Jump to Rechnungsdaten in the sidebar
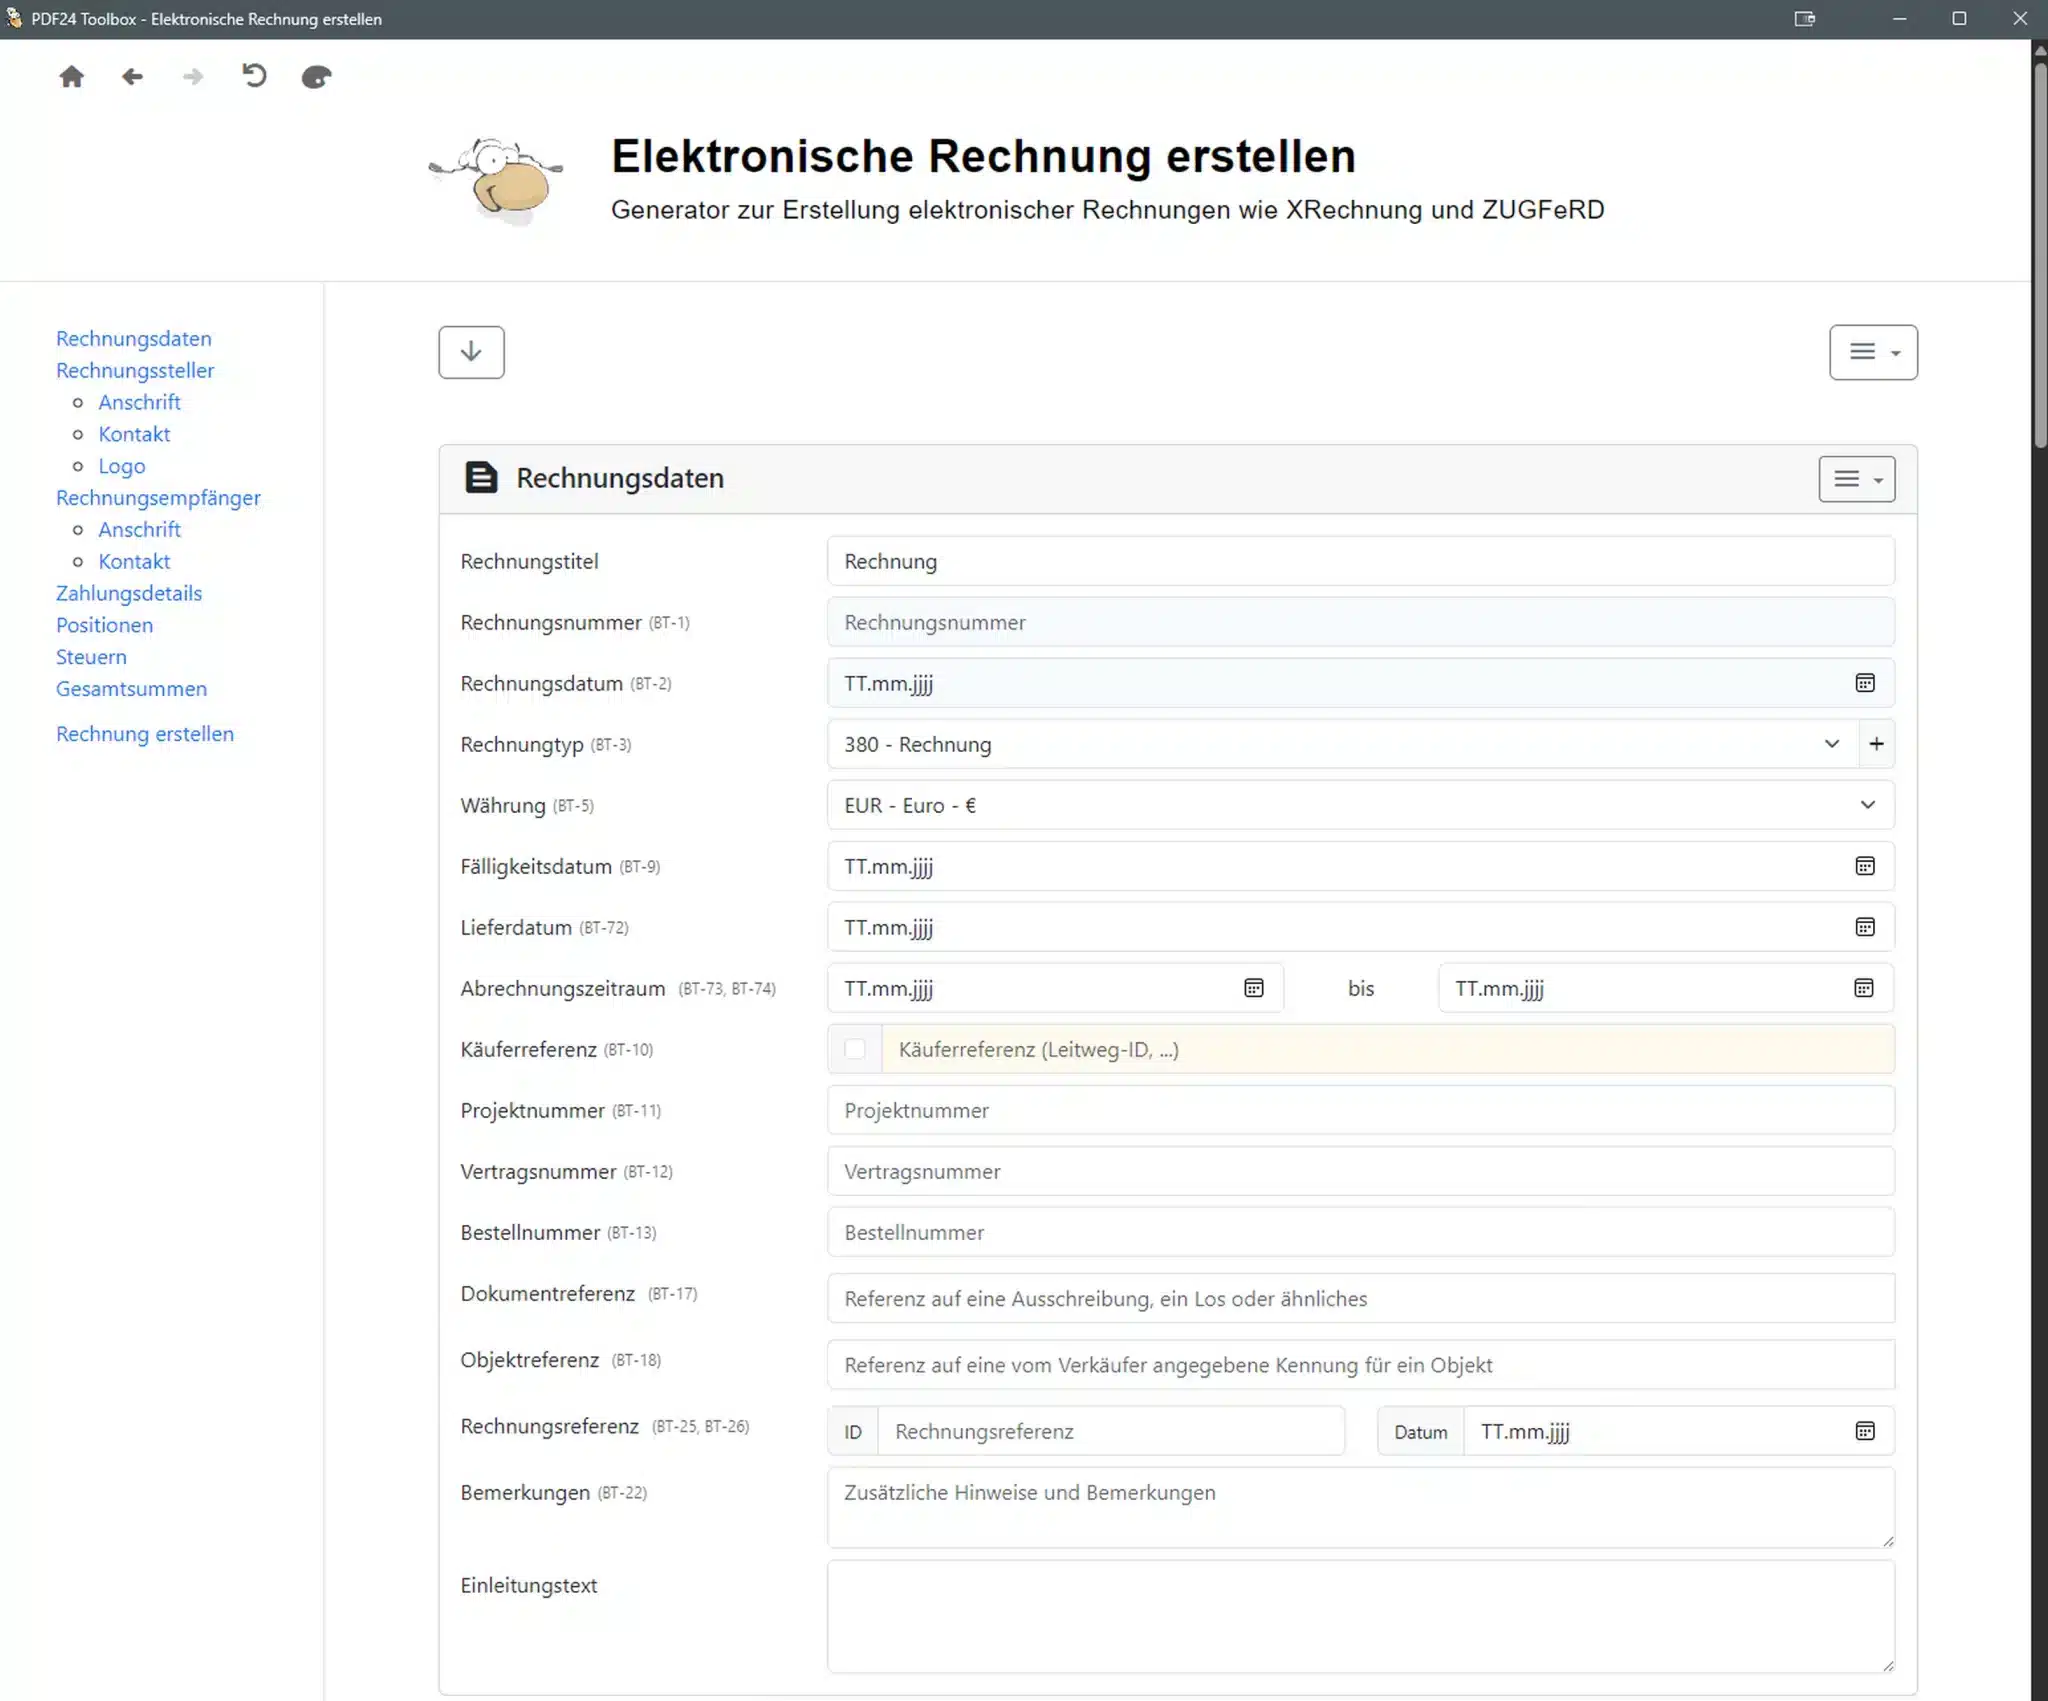 [x=134, y=339]
